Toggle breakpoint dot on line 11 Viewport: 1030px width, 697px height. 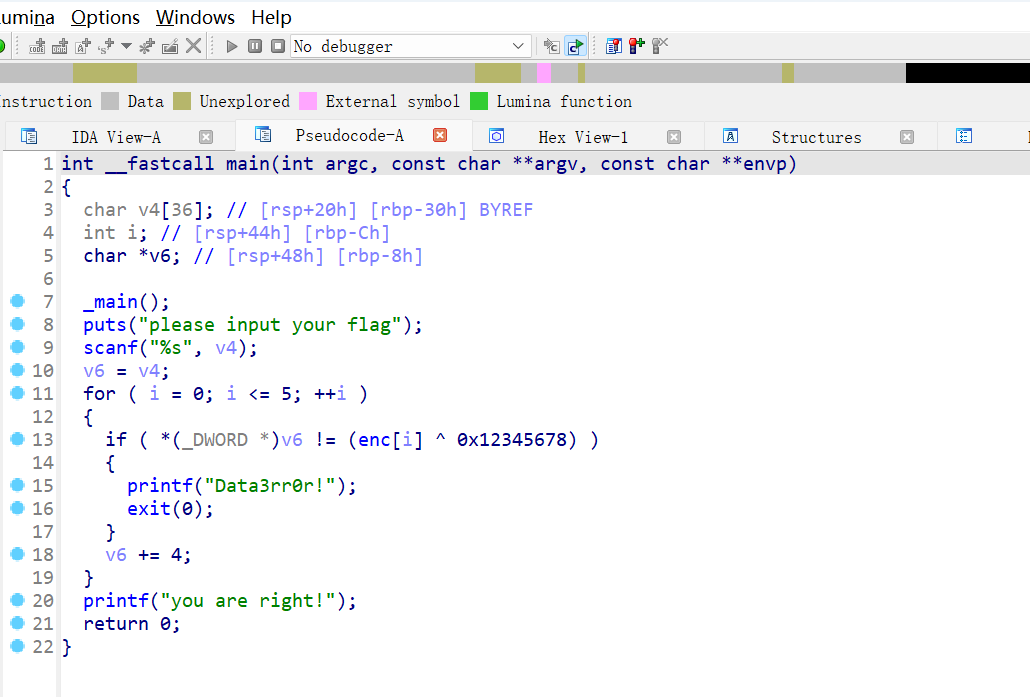click(18, 393)
